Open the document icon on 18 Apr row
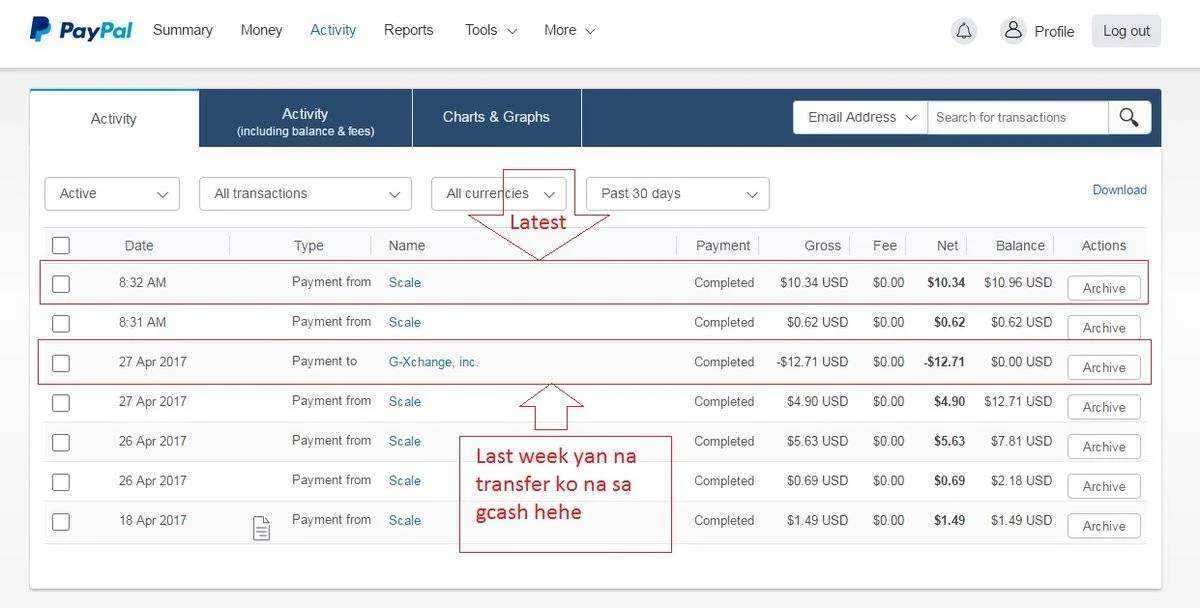The image size is (1200, 608). click(x=261, y=527)
